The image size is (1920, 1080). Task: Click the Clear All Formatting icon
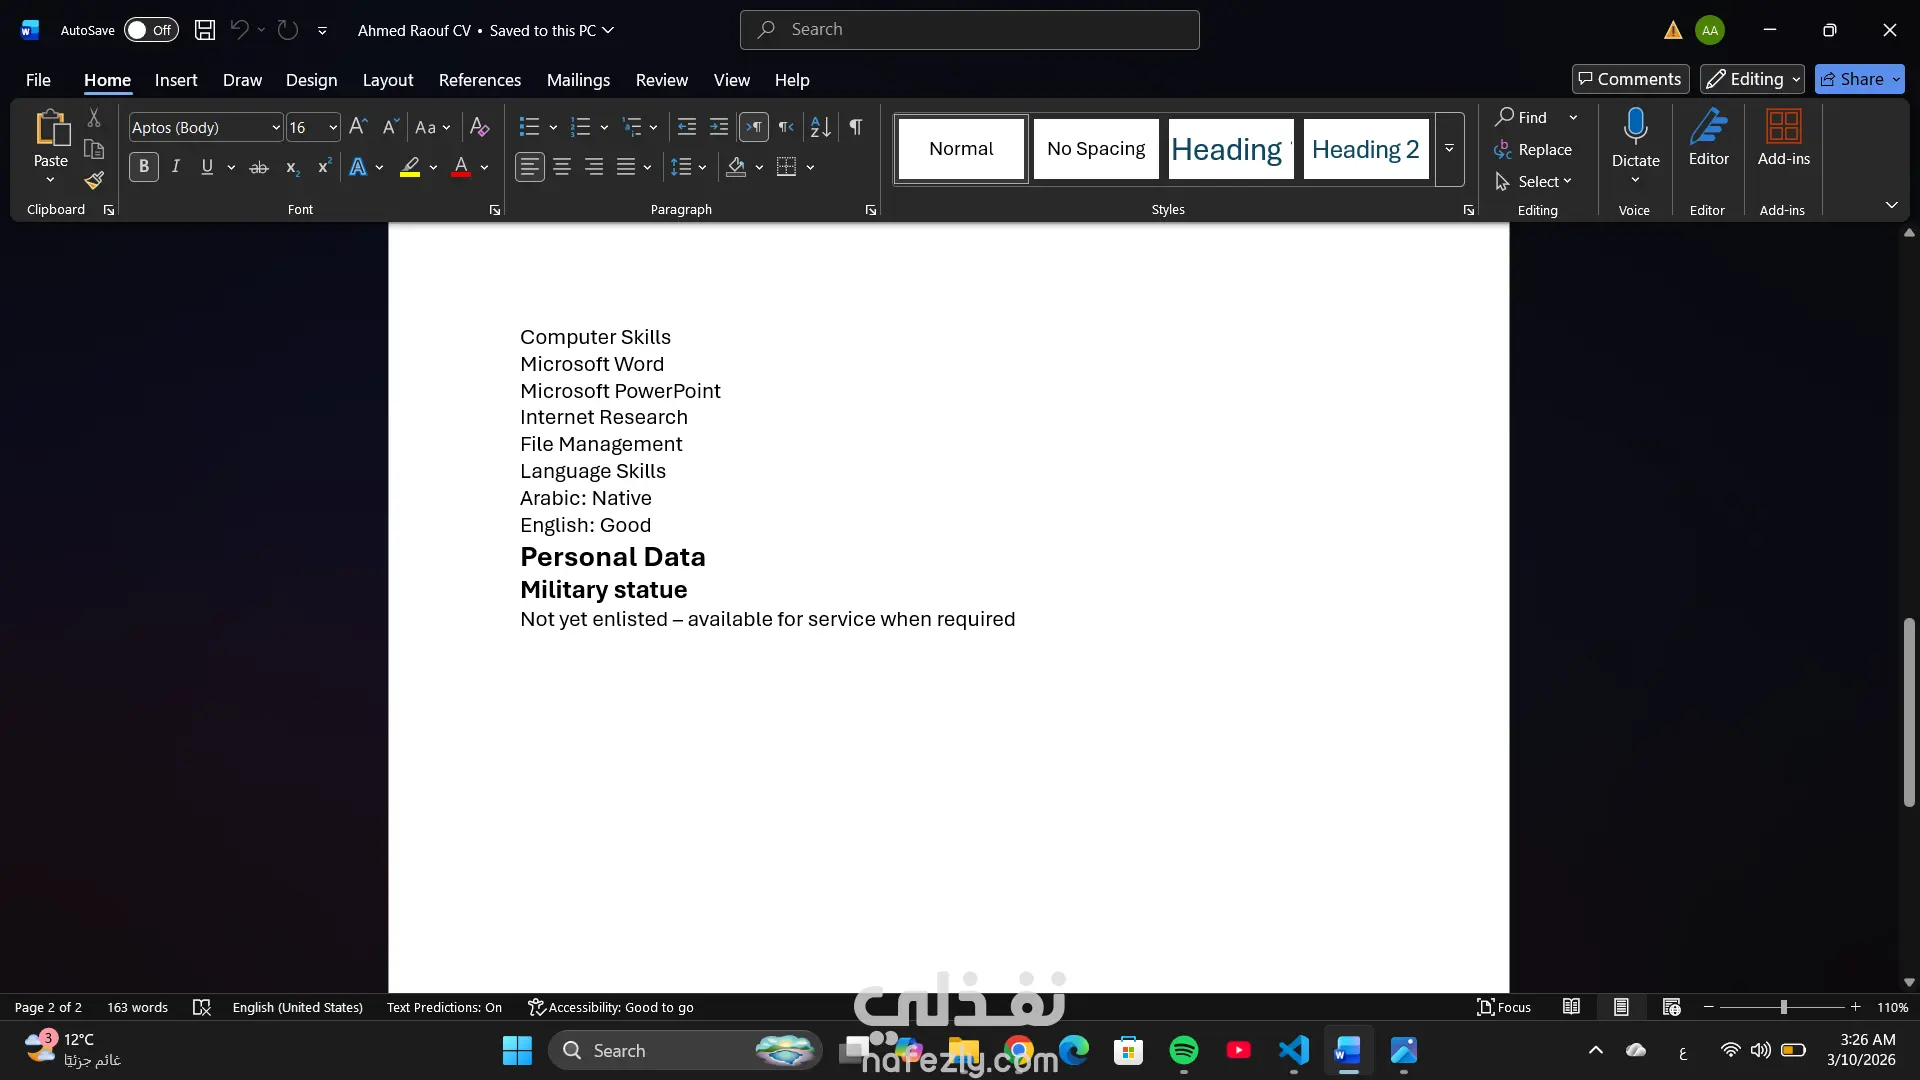click(479, 127)
